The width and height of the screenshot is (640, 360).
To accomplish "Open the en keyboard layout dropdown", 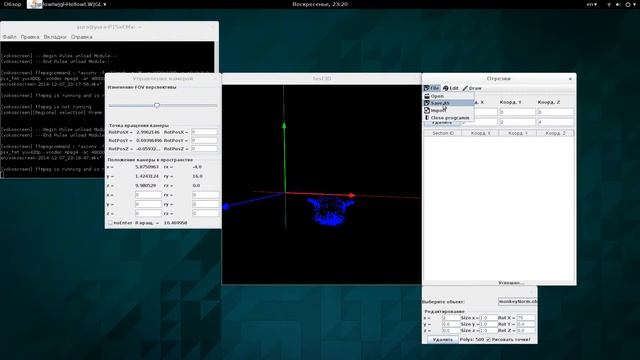I will (x=592, y=4).
